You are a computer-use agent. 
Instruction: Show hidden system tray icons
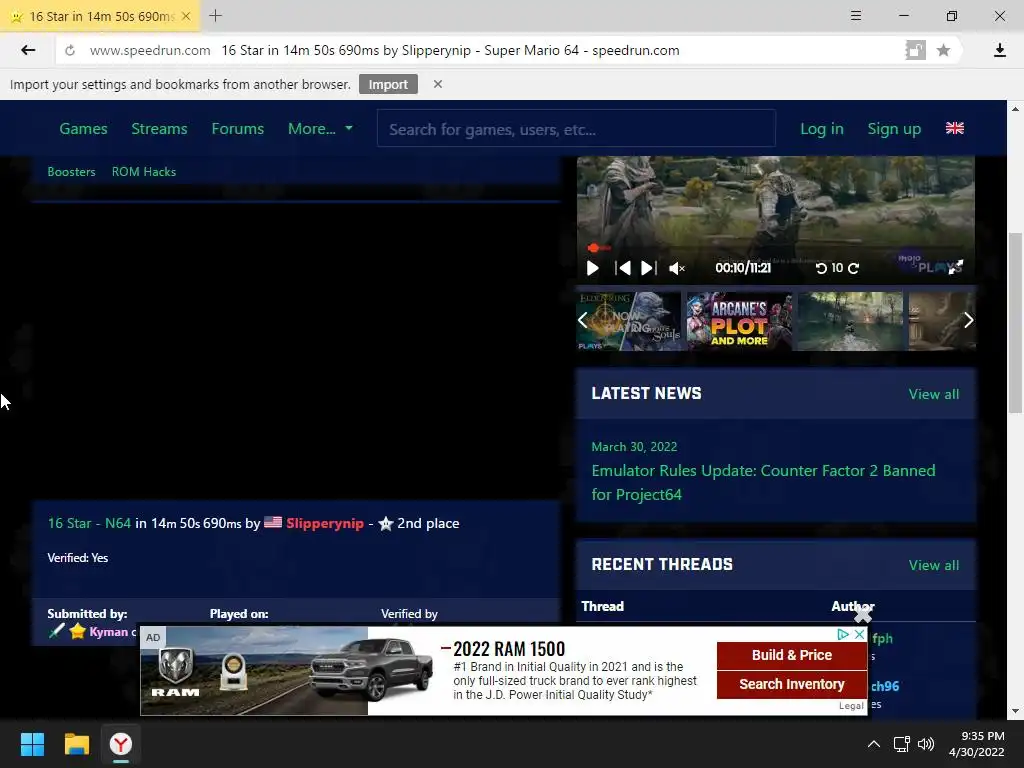(873, 744)
